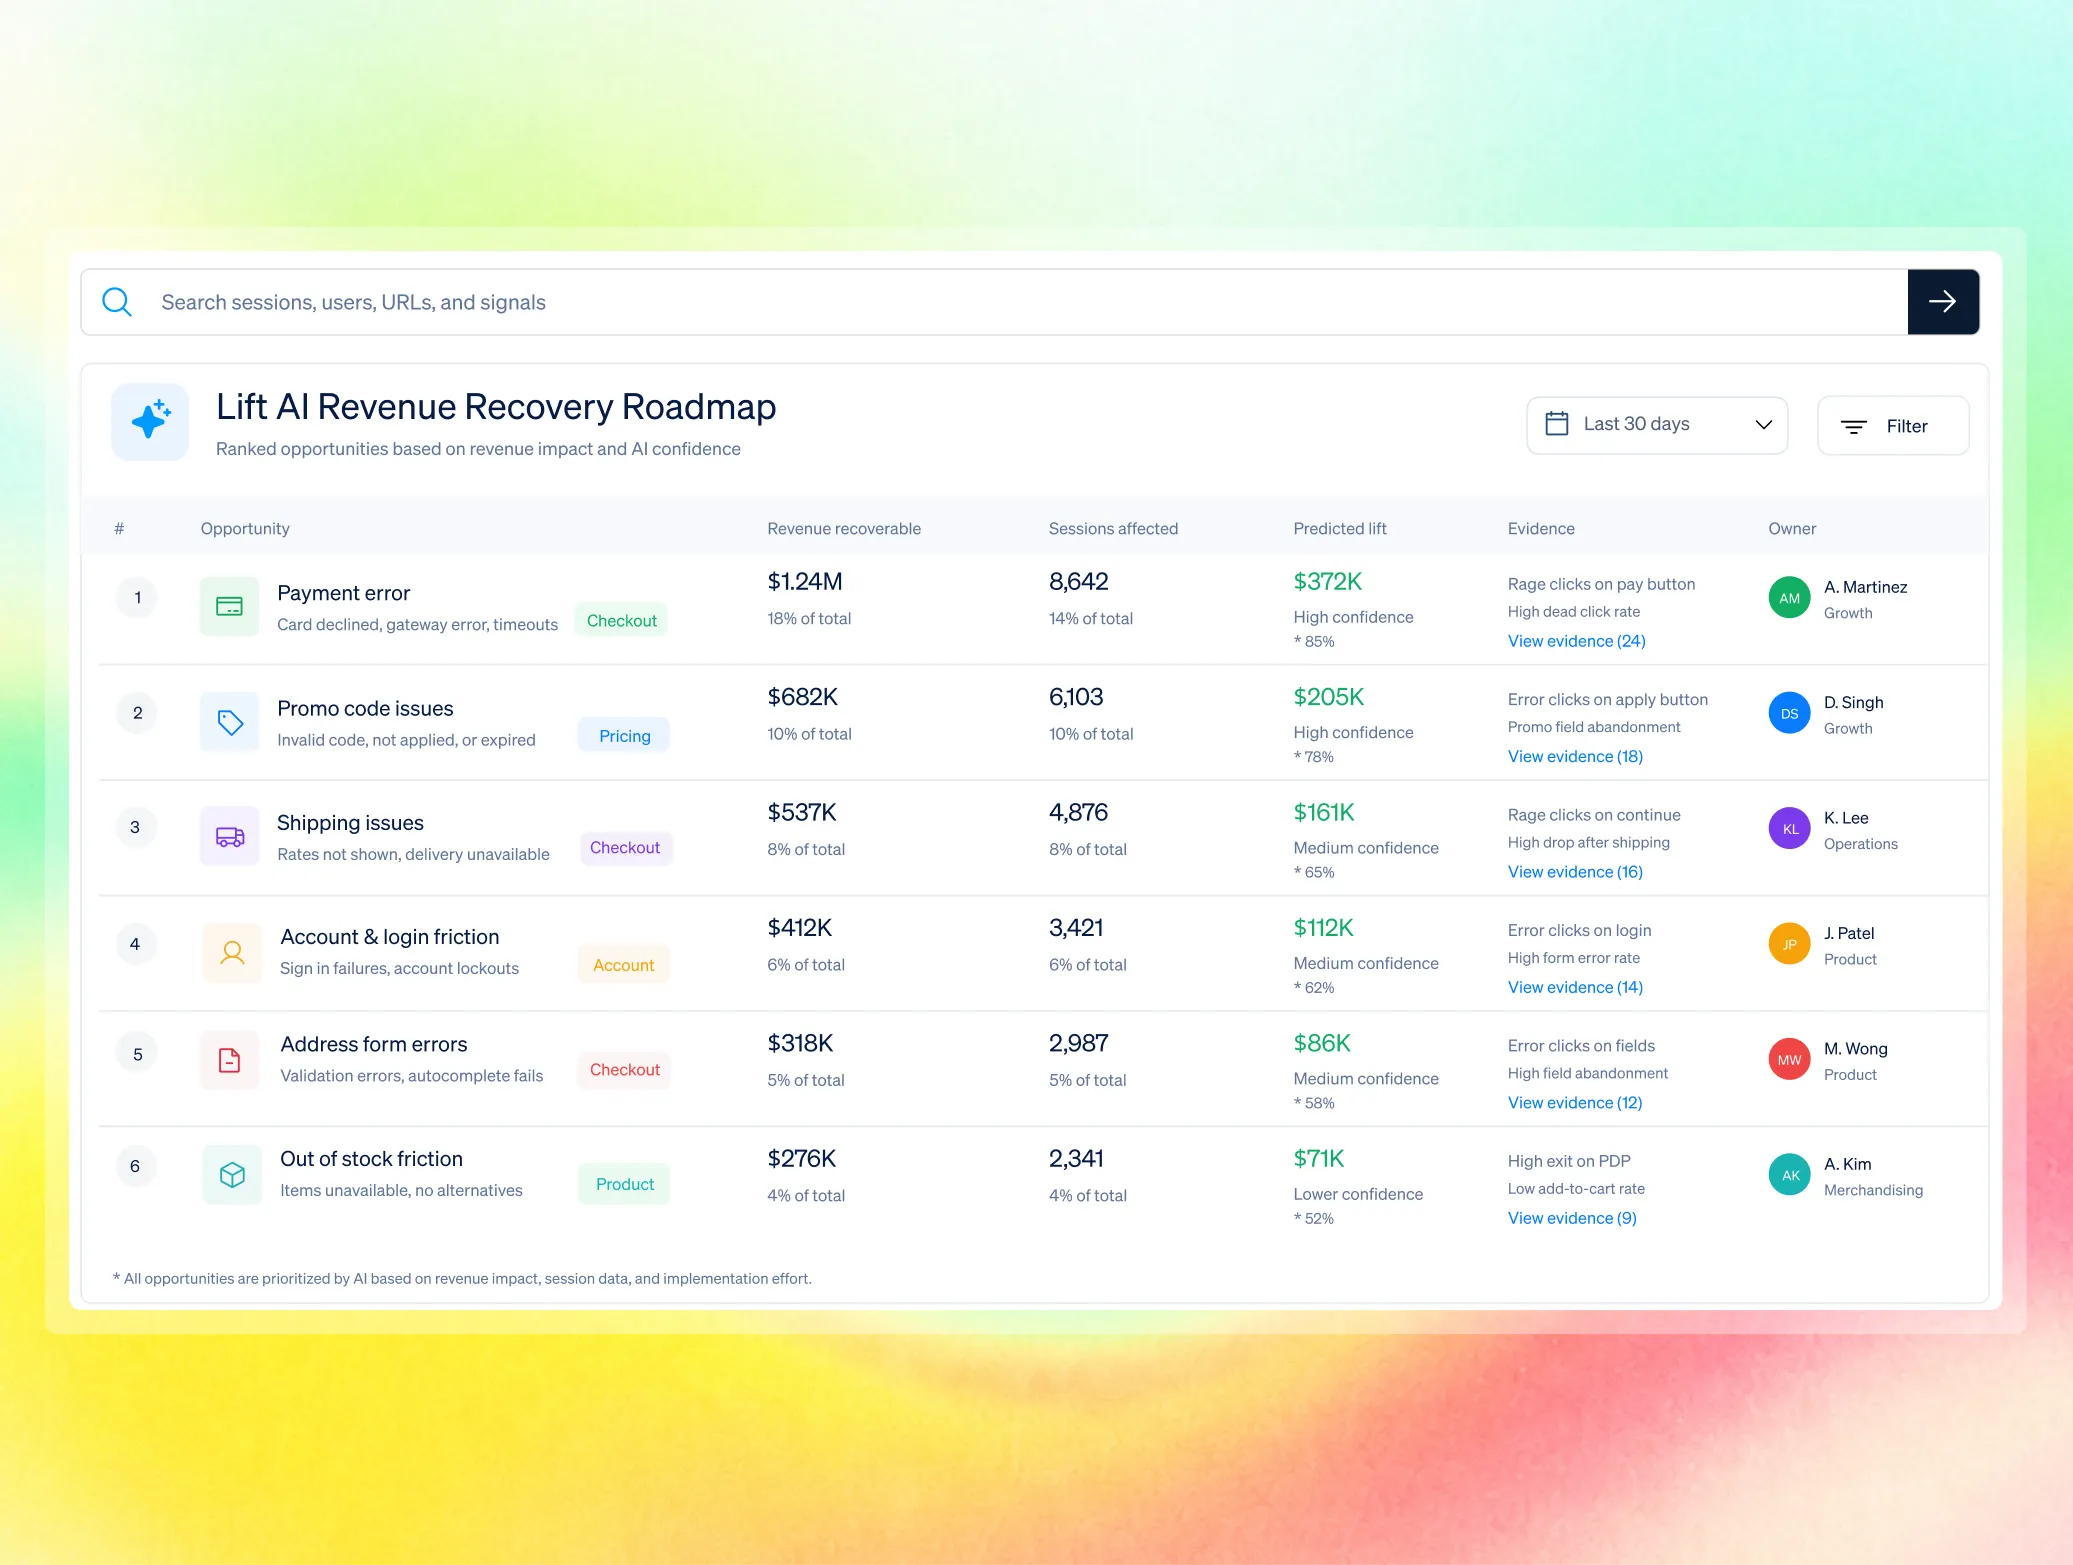Click the Pricing tag on Promo code issues
This screenshot has width=2073, height=1565.
click(625, 736)
